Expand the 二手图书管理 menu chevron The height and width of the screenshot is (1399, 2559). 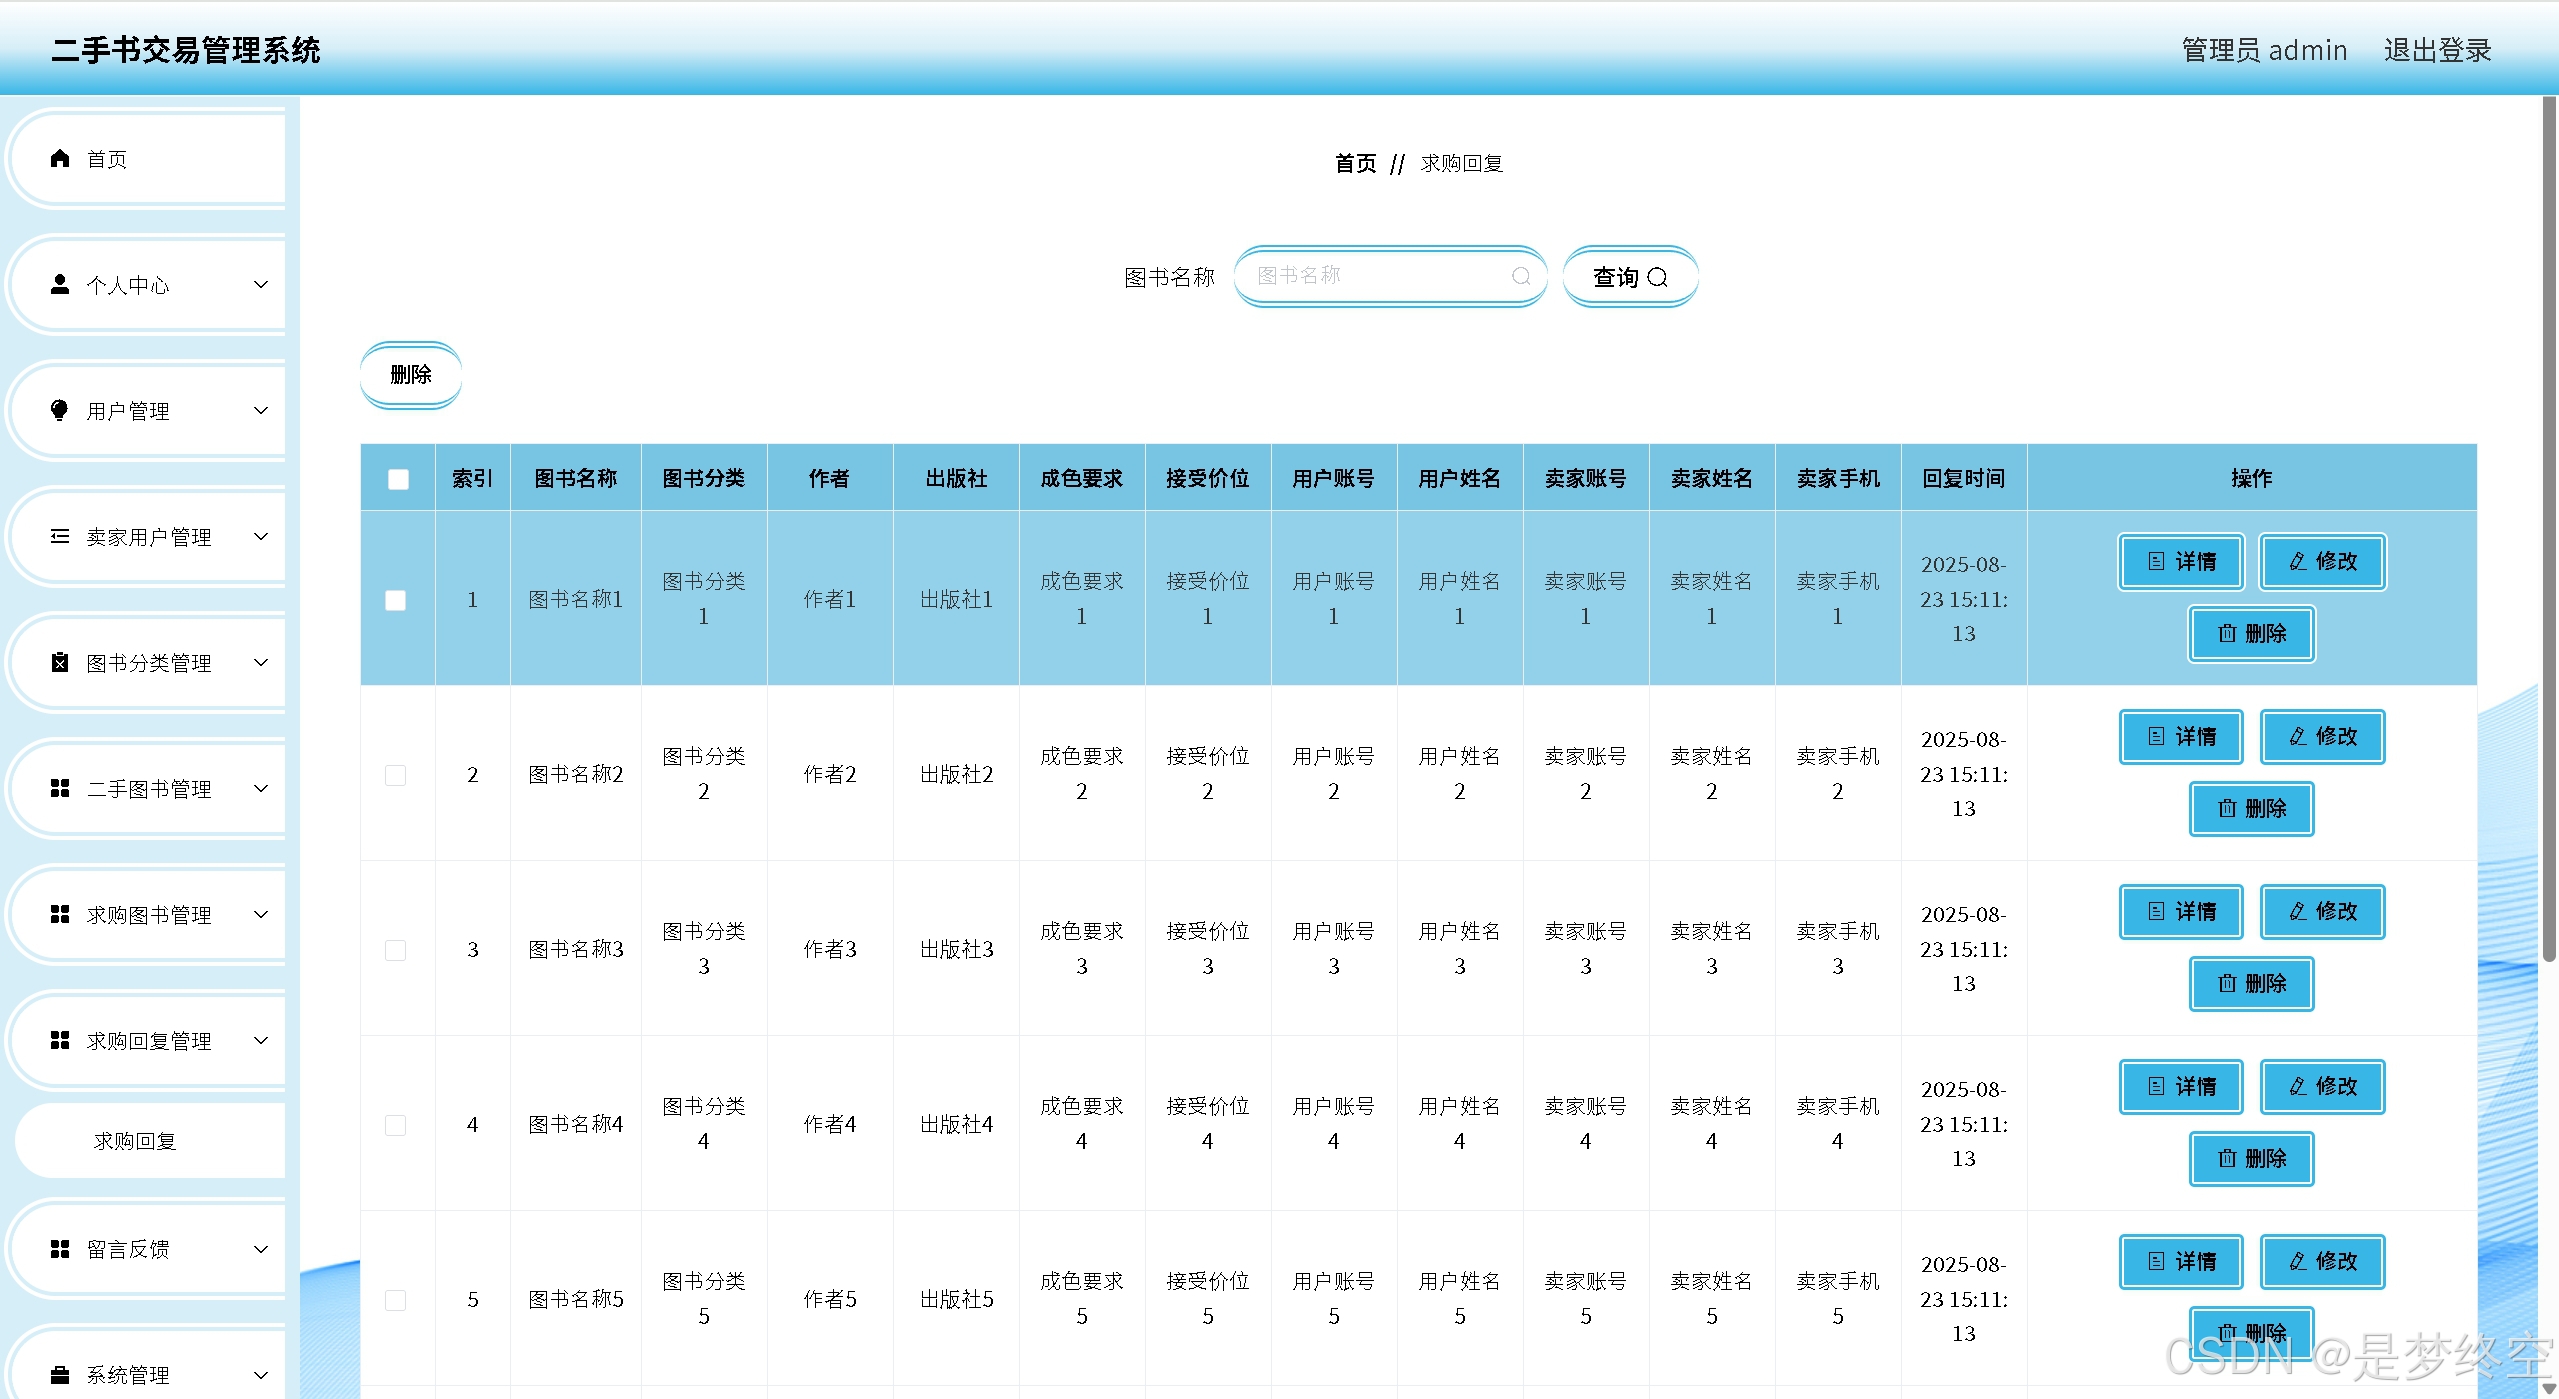(261, 788)
